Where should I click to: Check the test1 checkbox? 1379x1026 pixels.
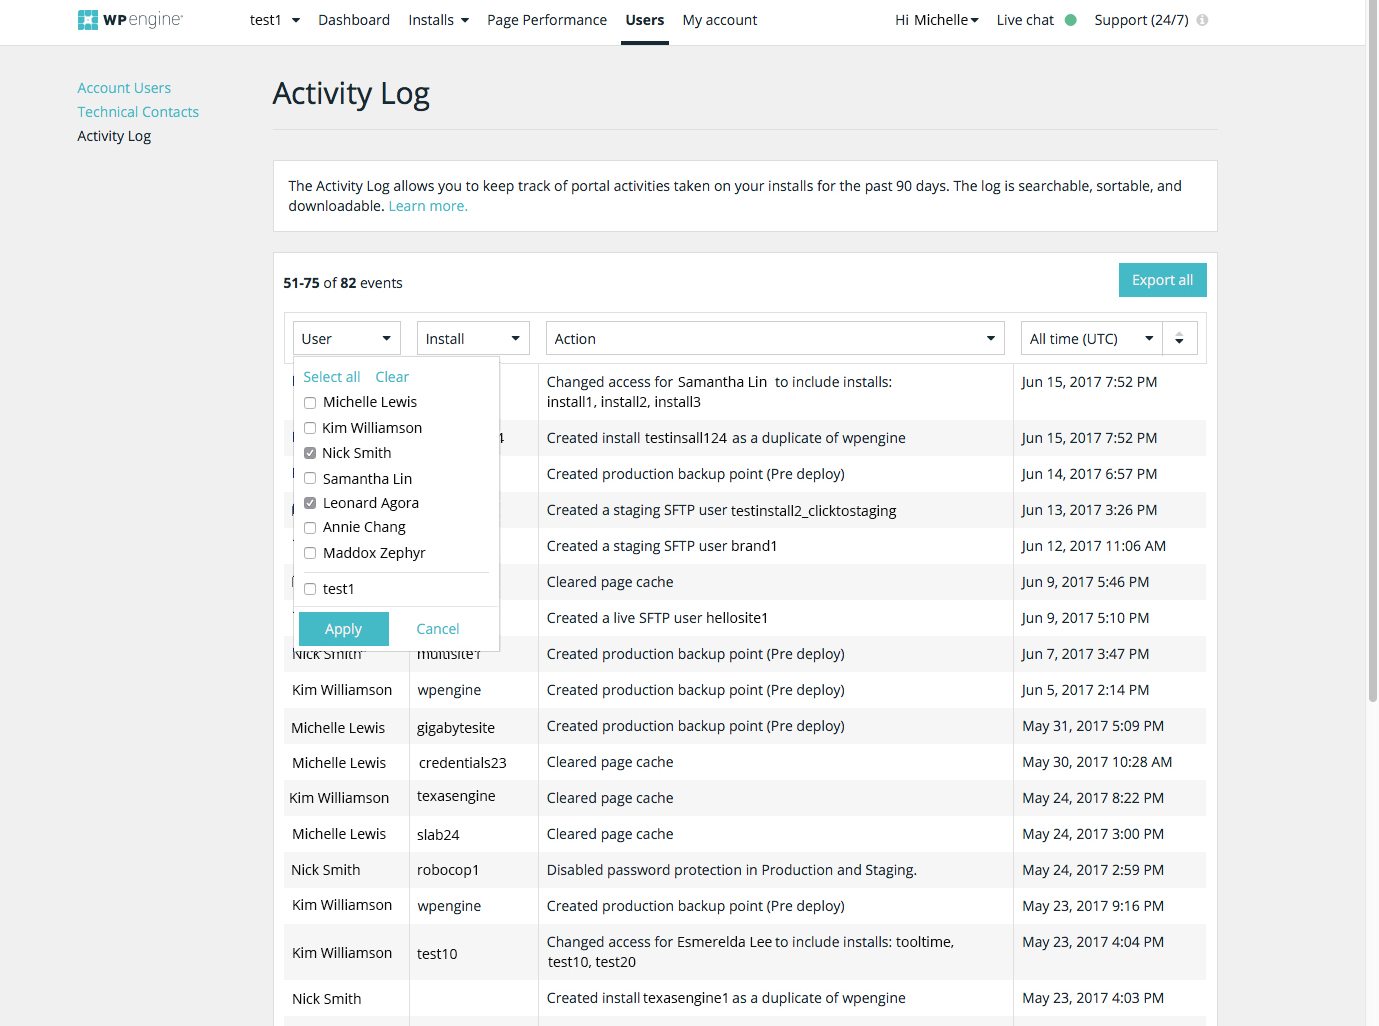310,589
